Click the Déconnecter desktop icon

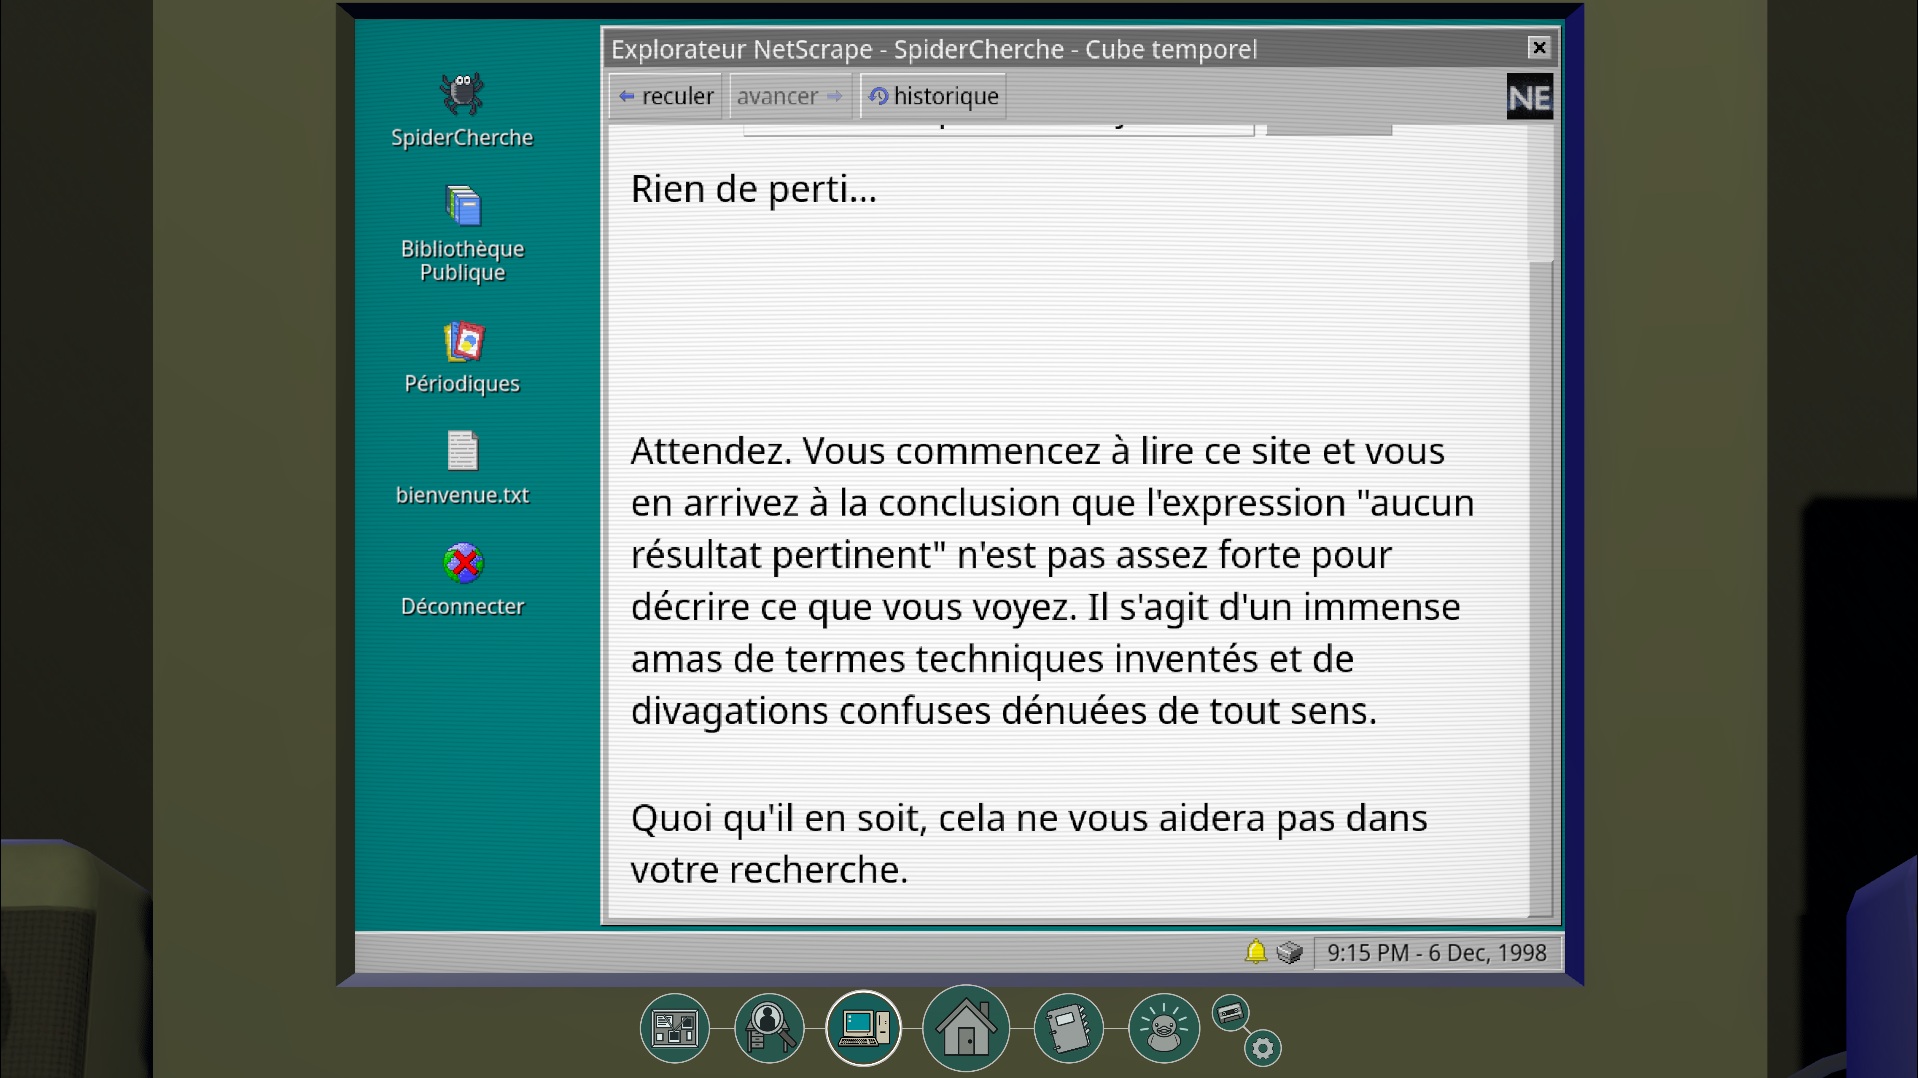point(462,564)
